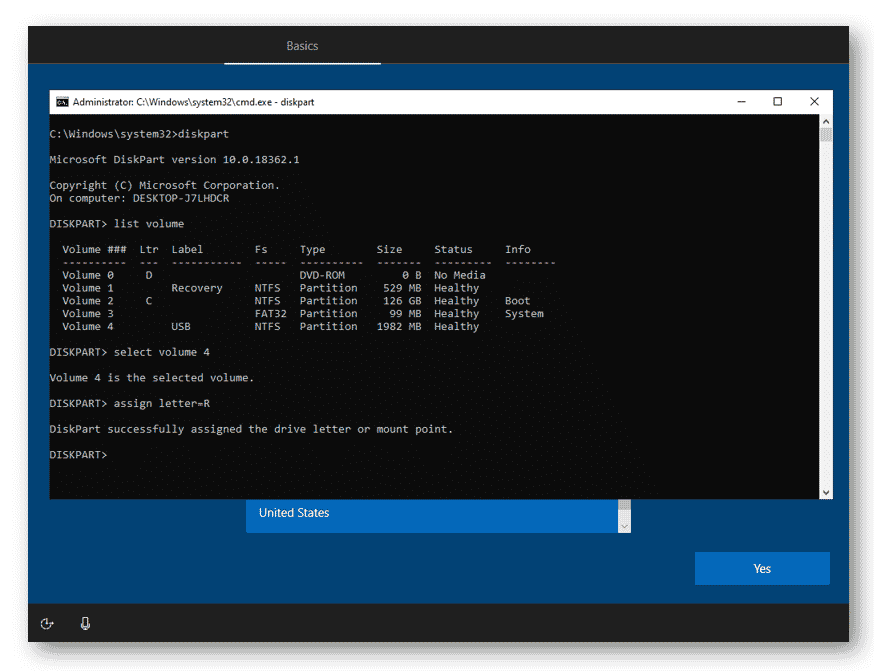The height and width of the screenshot is (671, 874).
Task: Click the 'list volume' command text
Action: tap(149, 224)
